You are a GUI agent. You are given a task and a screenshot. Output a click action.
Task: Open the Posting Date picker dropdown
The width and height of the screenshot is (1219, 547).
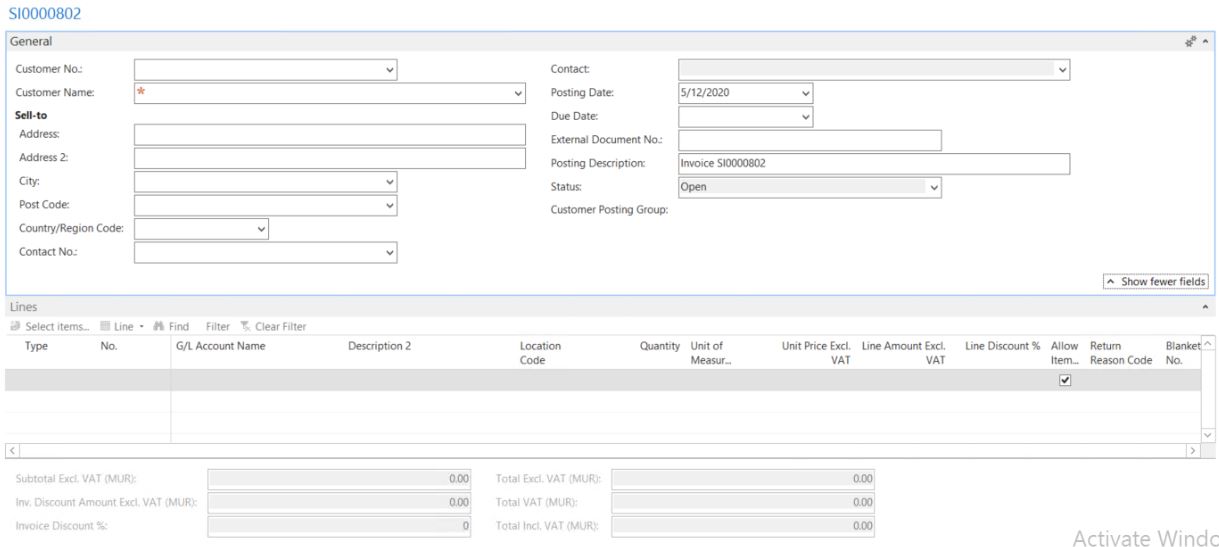click(x=806, y=93)
